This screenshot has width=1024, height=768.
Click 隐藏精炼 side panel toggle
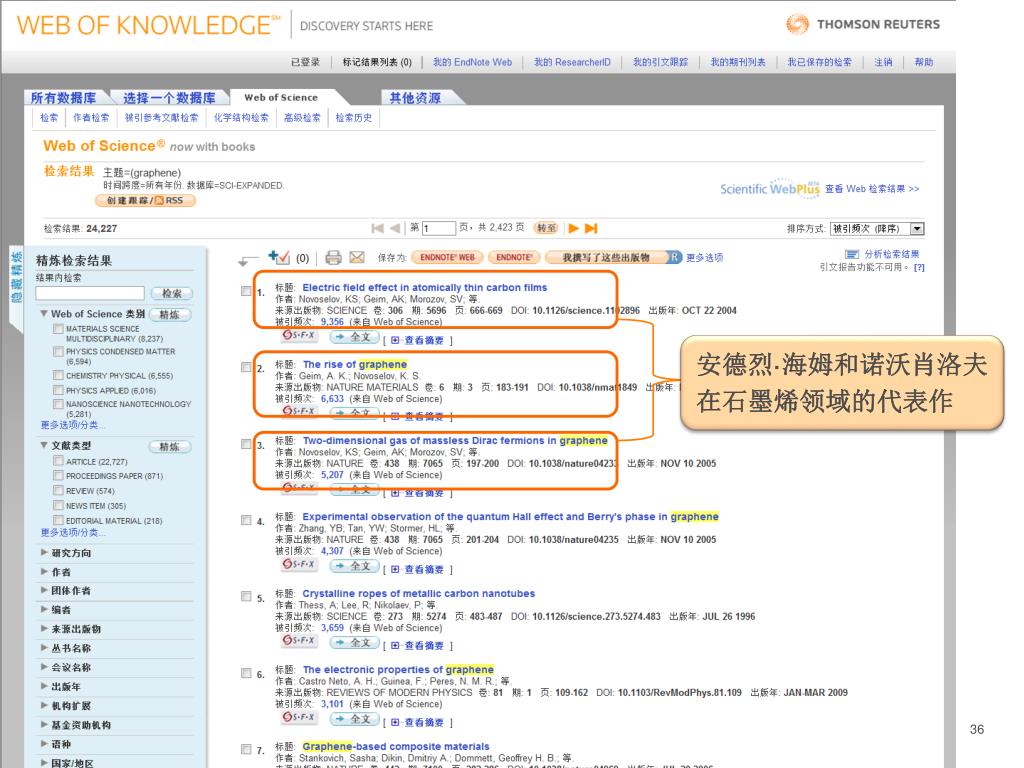16,276
